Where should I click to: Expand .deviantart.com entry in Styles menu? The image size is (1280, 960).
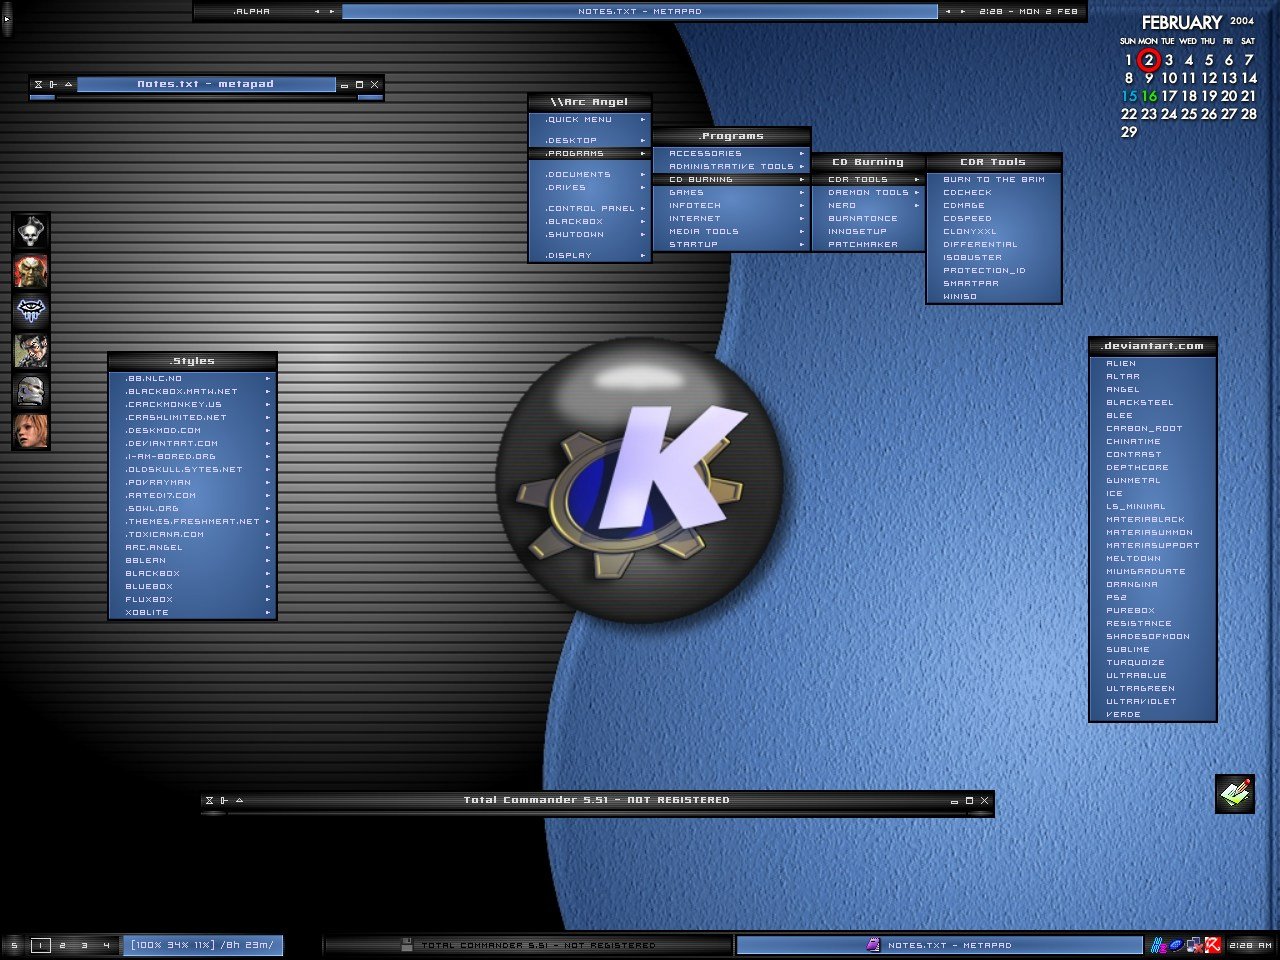(x=192, y=444)
